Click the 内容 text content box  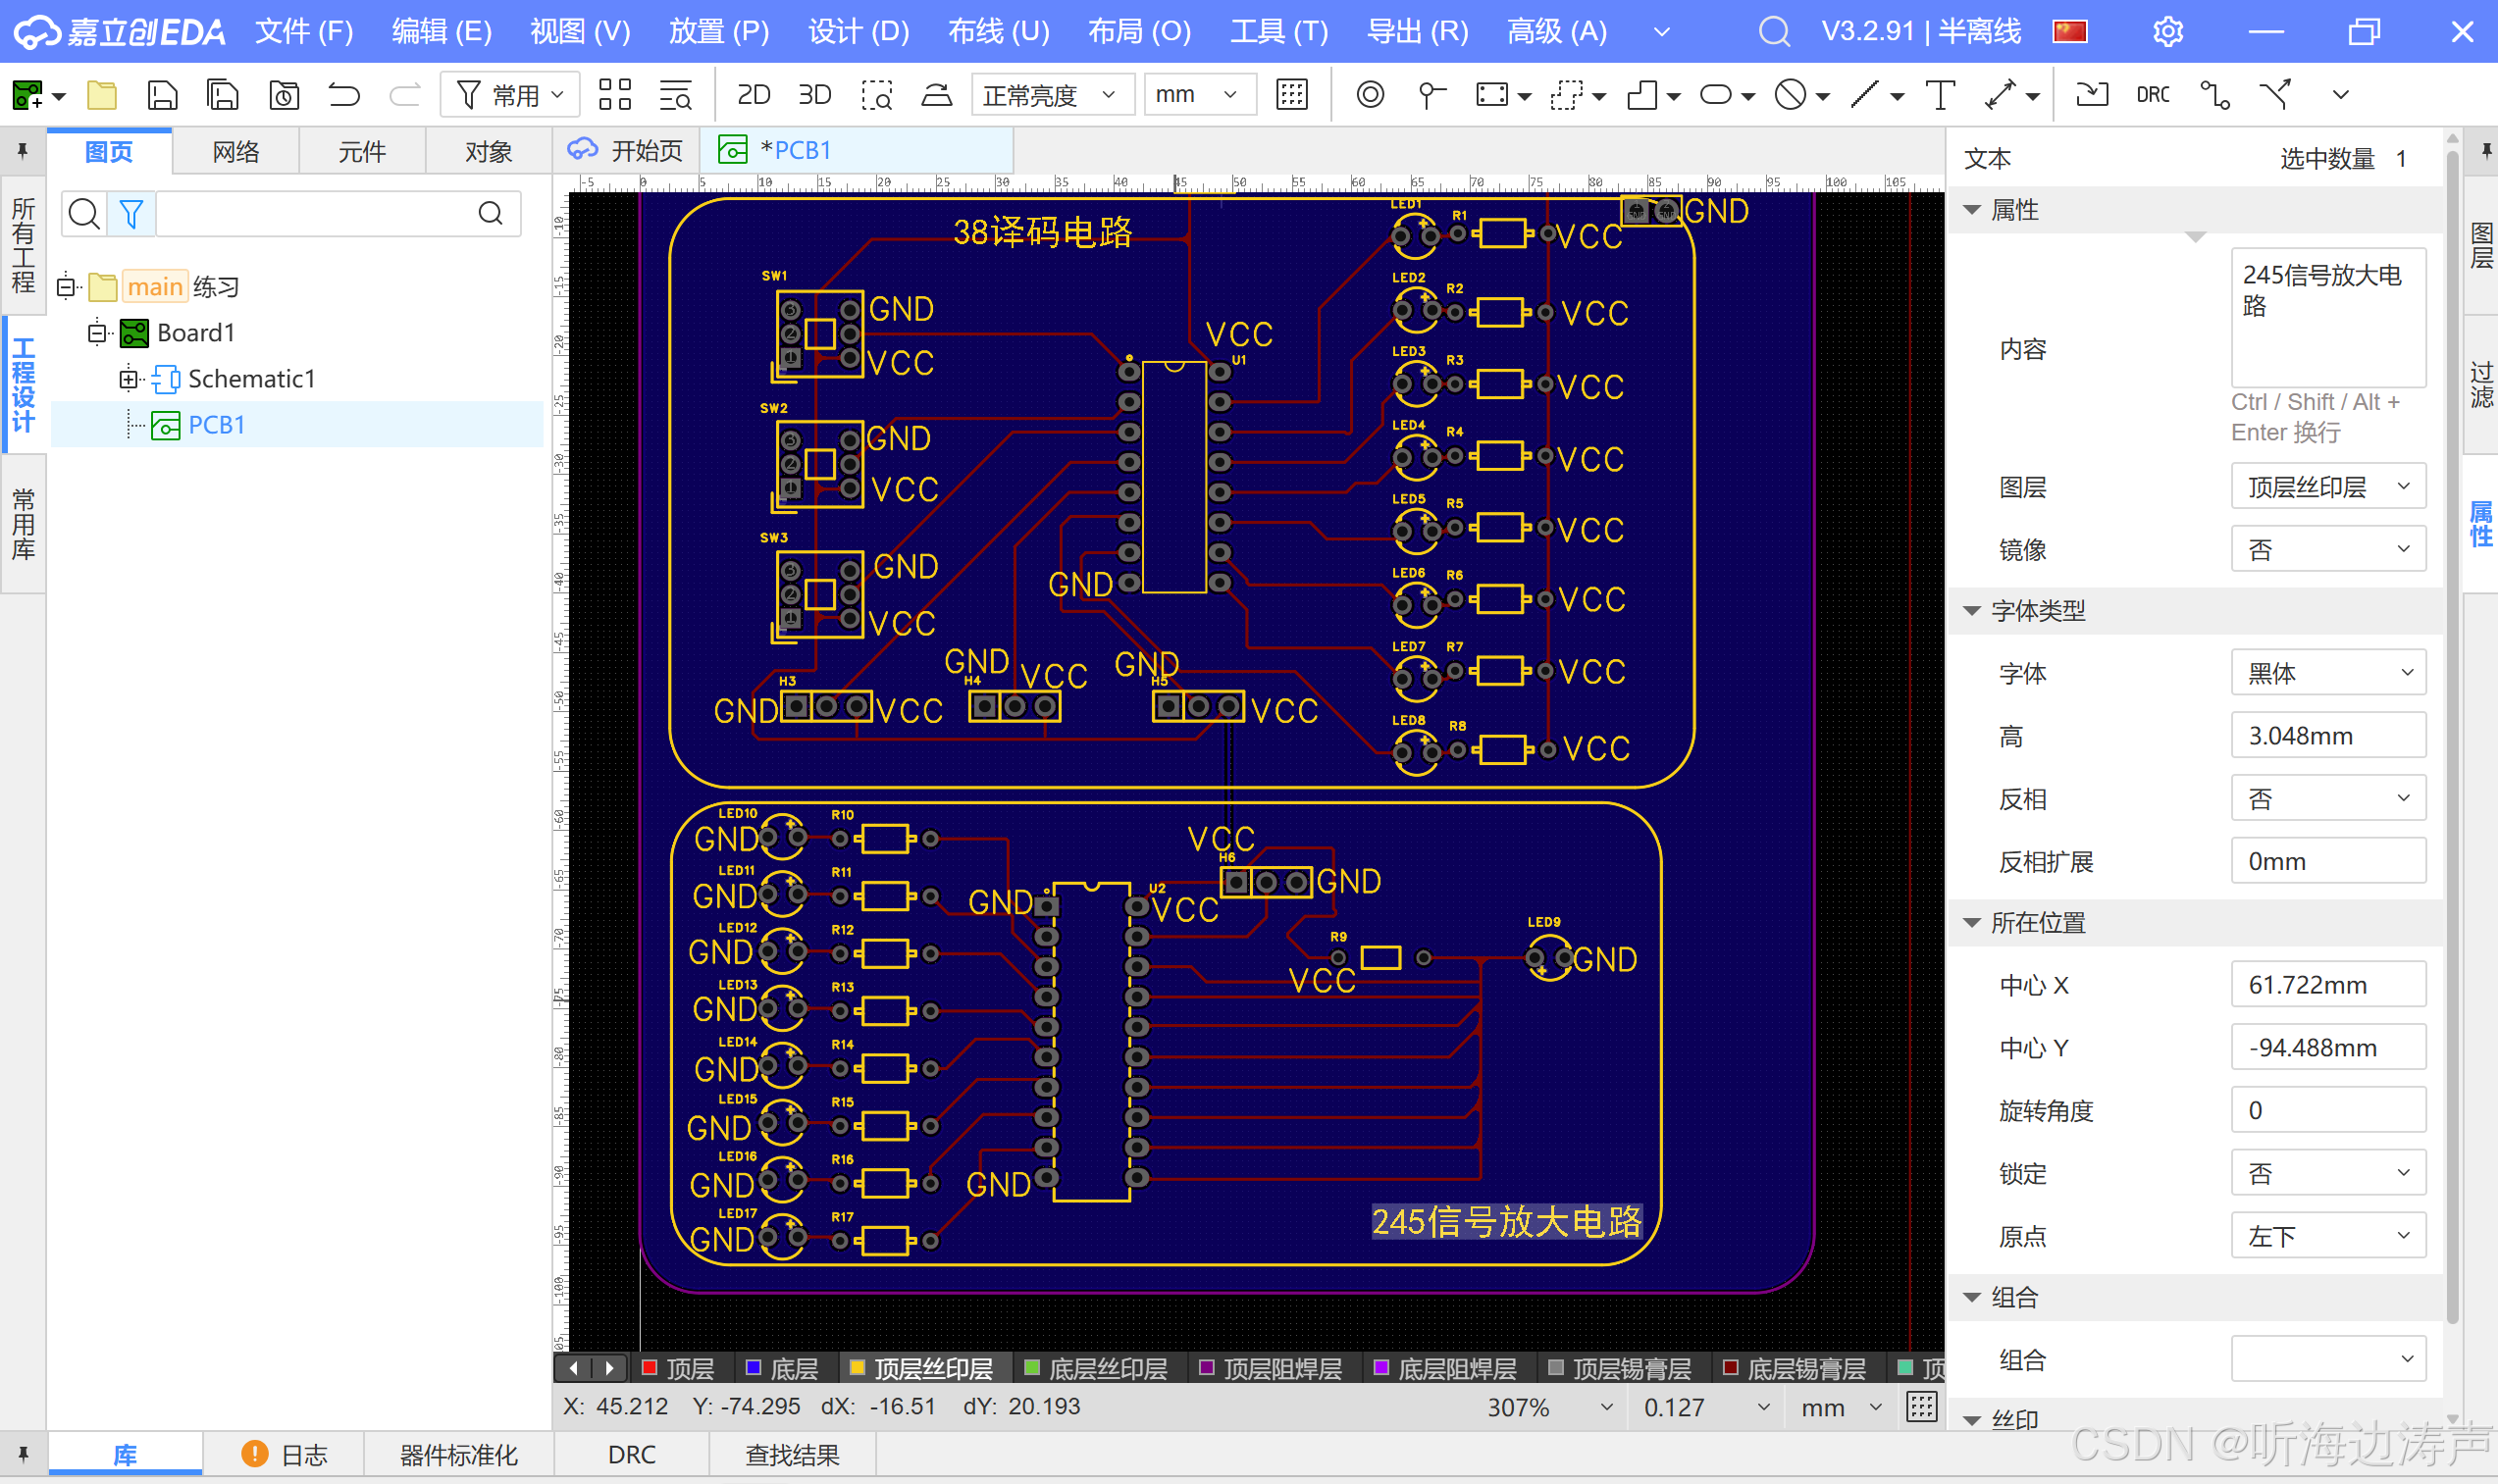tap(2327, 318)
